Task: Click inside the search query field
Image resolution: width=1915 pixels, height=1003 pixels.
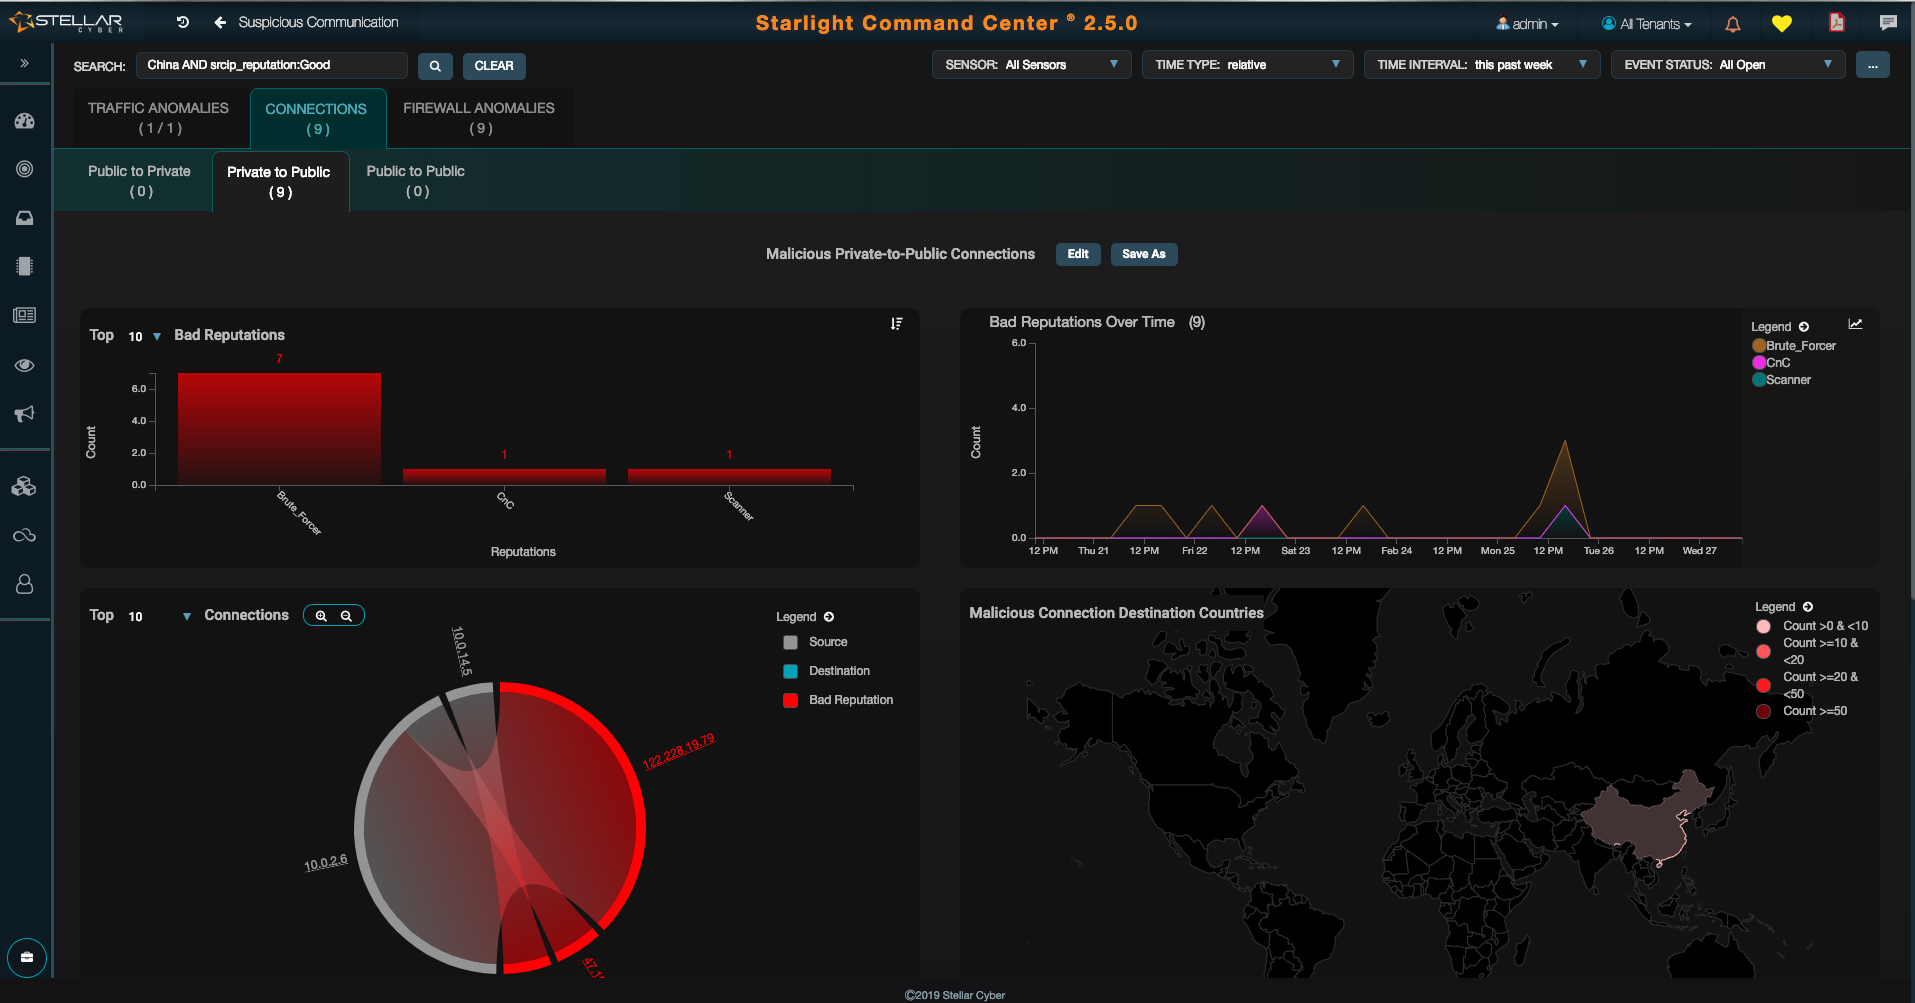Action: click(x=272, y=66)
